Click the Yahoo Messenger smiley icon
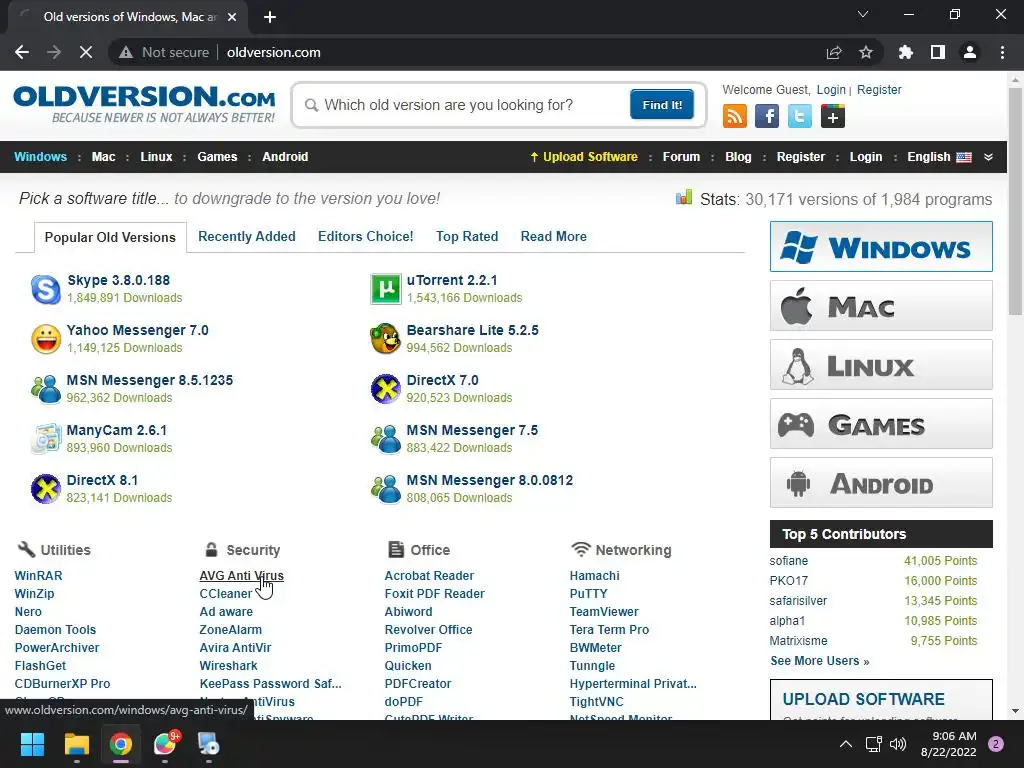The height and width of the screenshot is (768, 1024). pyautogui.click(x=46, y=340)
